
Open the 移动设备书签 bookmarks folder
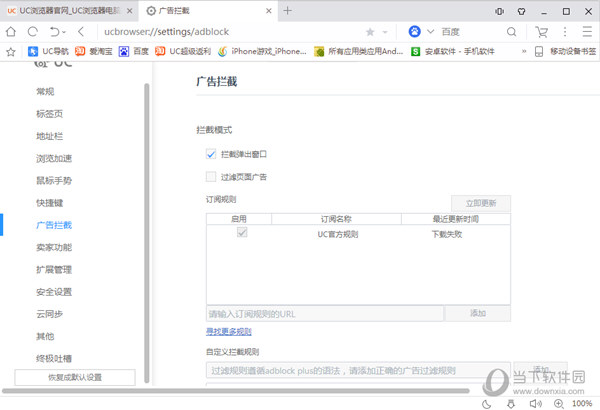click(567, 51)
